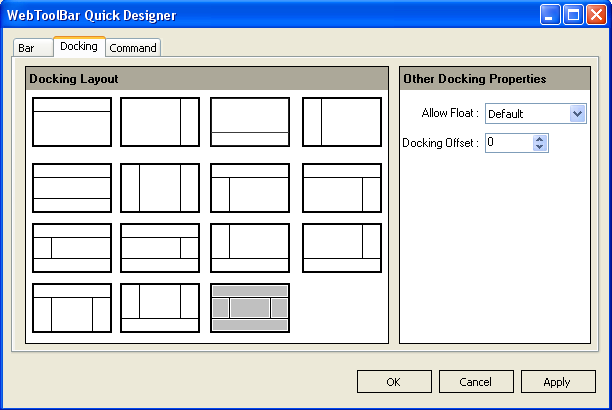The image size is (612, 410).
Task: Select the left and right docking layout
Action: click(x=160, y=188)
